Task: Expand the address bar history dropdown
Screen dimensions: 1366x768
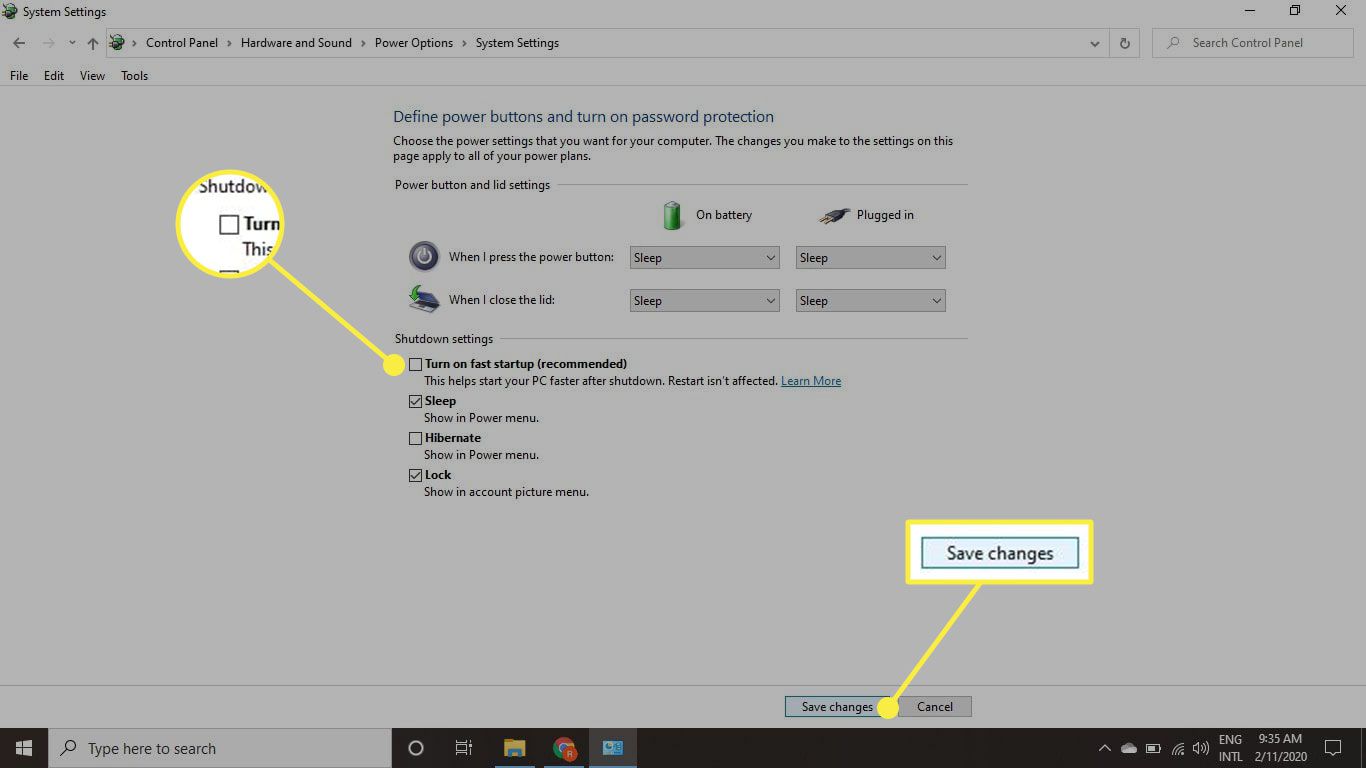Action: coord(1095,43)
